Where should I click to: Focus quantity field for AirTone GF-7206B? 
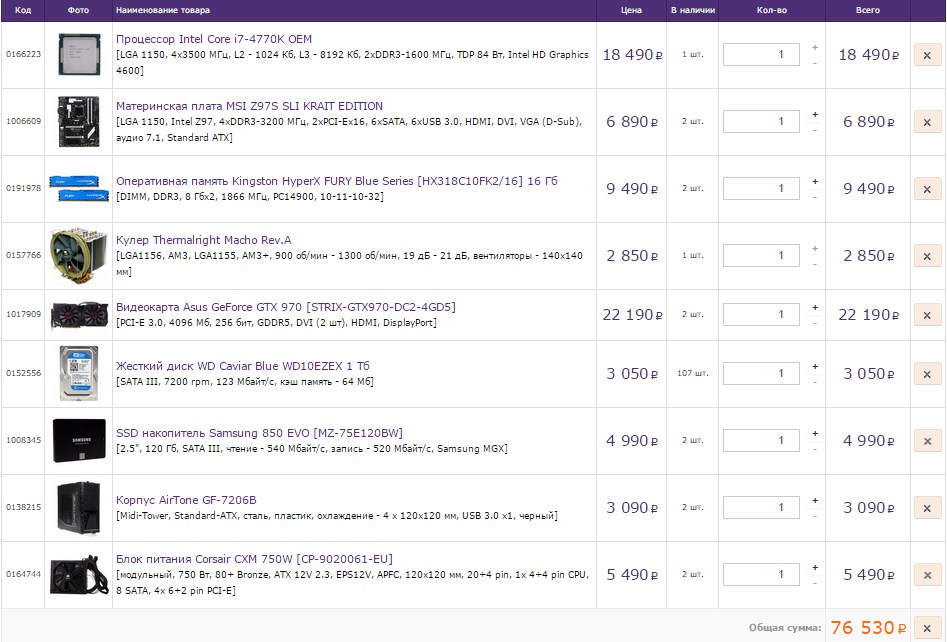coord(761,509)
